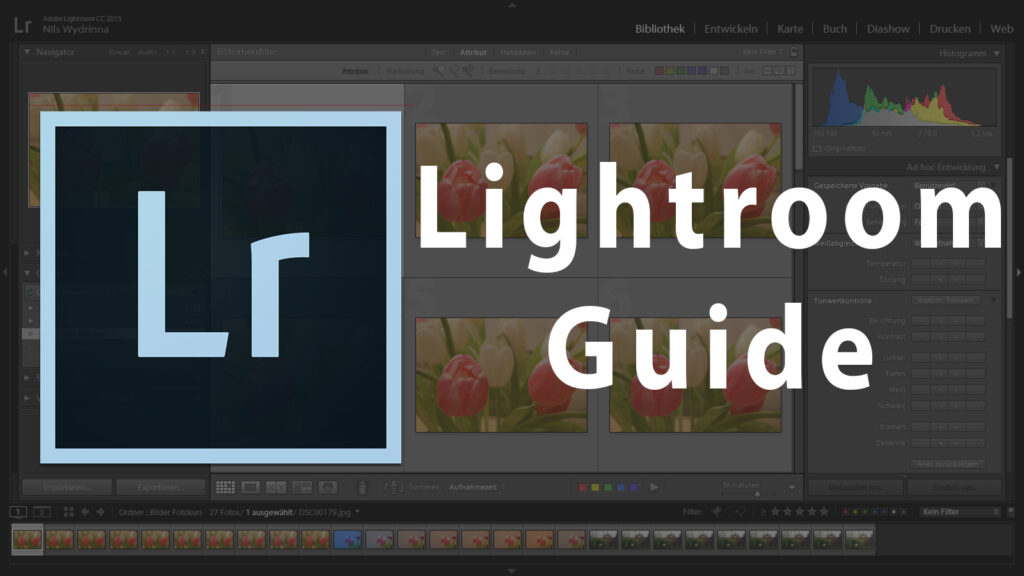Image resolution: width=1024 pixels, height=576 pixels.
Task: Open the second window via the '2' icon
Action: [42, 512]
